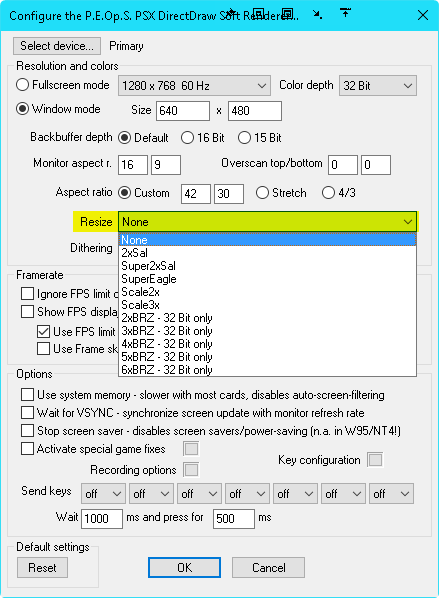This screenshot has width=439, height=598.
Task: Open the Key configuration square button
Action: [x=375, y=460]
